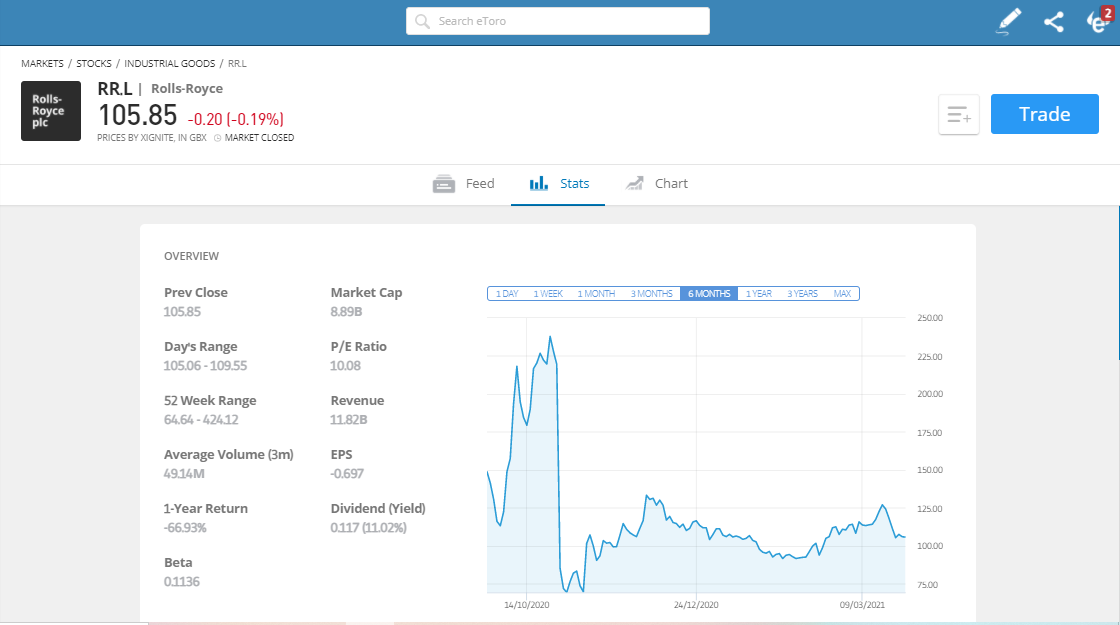
Task: Select MAX chart range
Action: click(842, 294)
